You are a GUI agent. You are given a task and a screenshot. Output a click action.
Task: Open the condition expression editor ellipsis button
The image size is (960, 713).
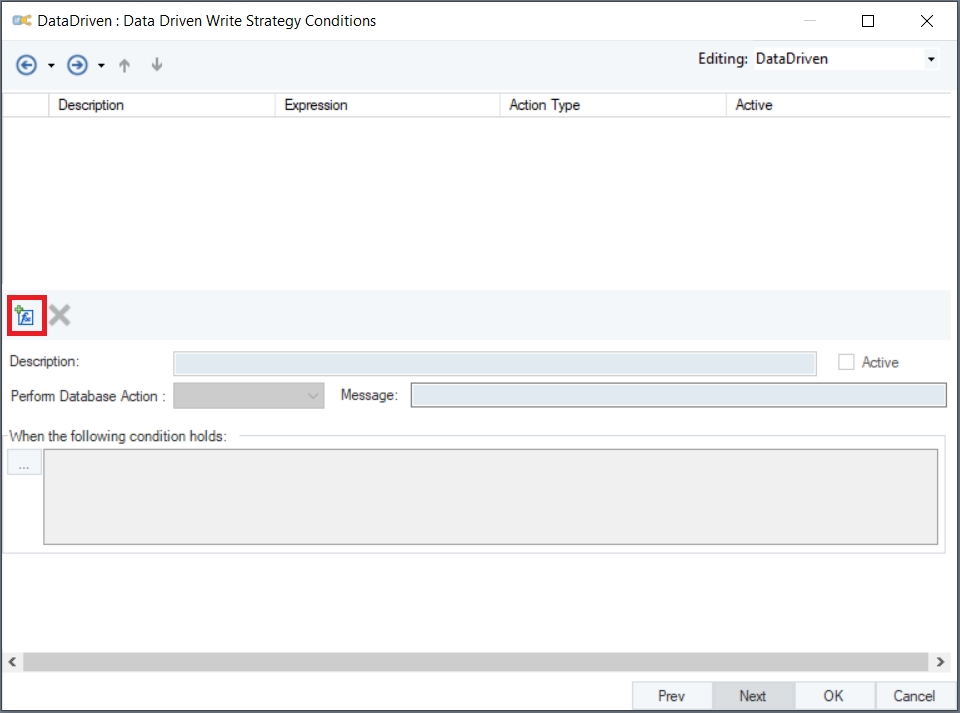tap(24, 465)
